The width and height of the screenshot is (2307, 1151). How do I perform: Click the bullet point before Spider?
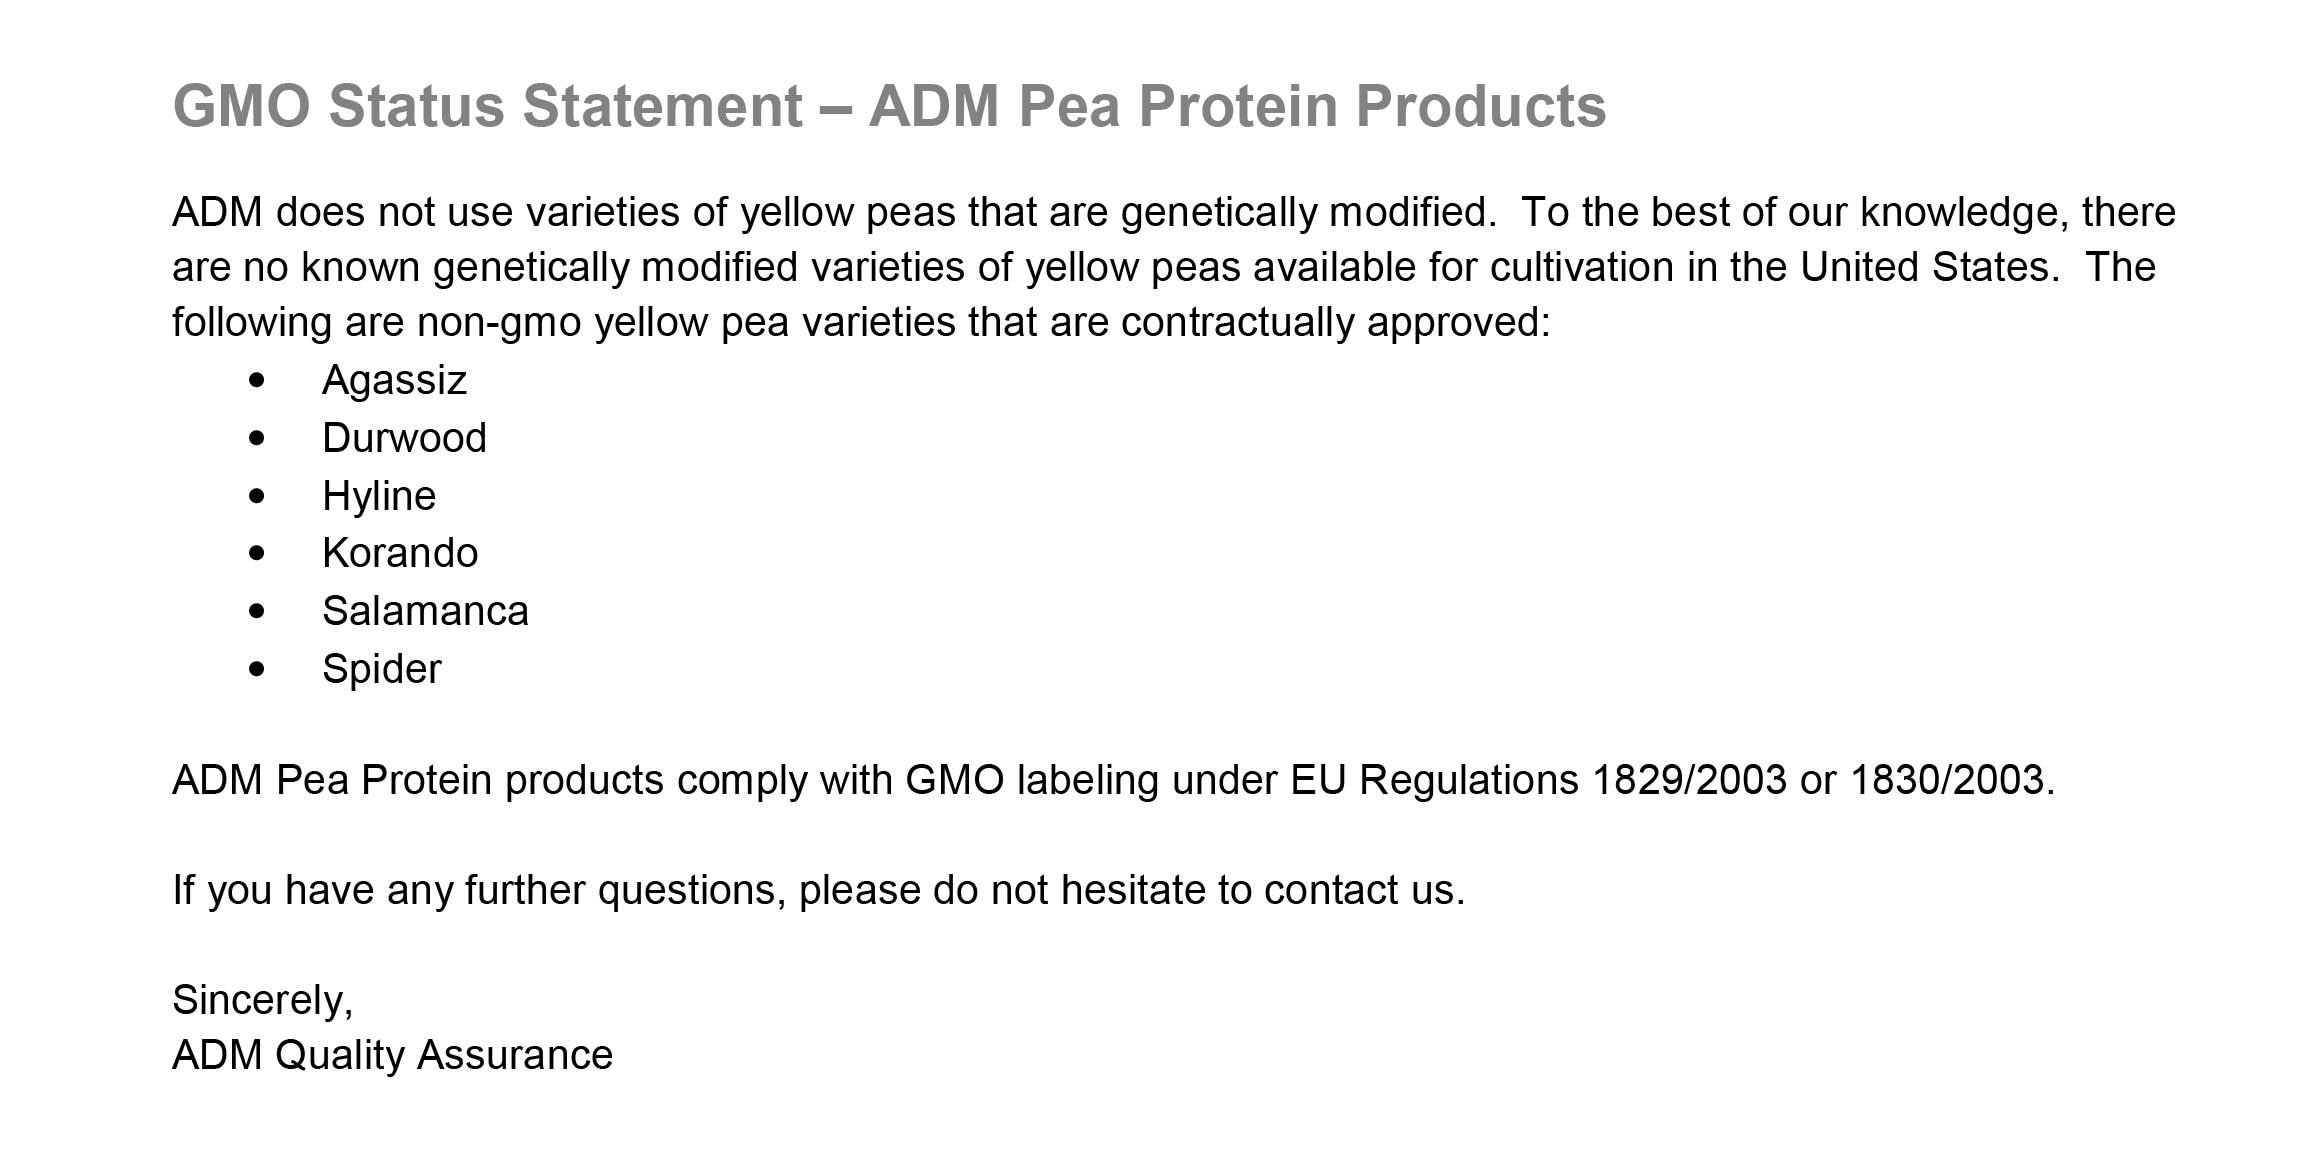pos(257,669)
